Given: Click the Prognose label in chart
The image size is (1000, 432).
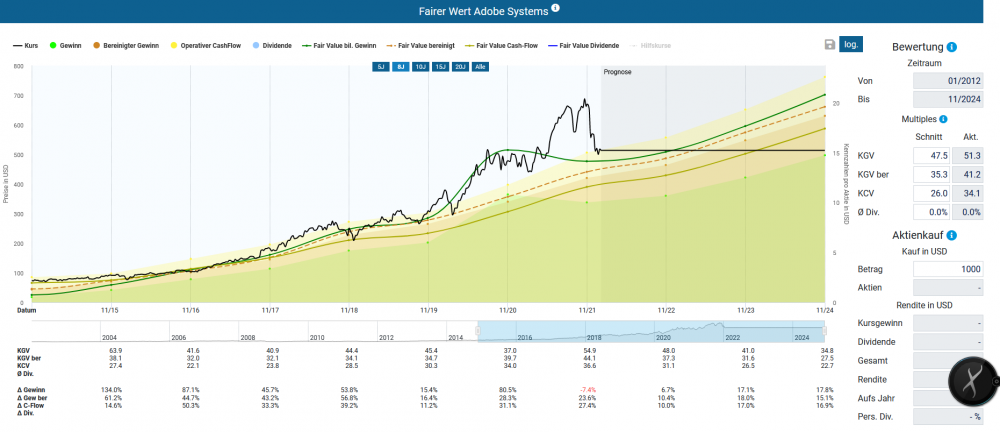Looking at the screenshot, I should [617, 72].
